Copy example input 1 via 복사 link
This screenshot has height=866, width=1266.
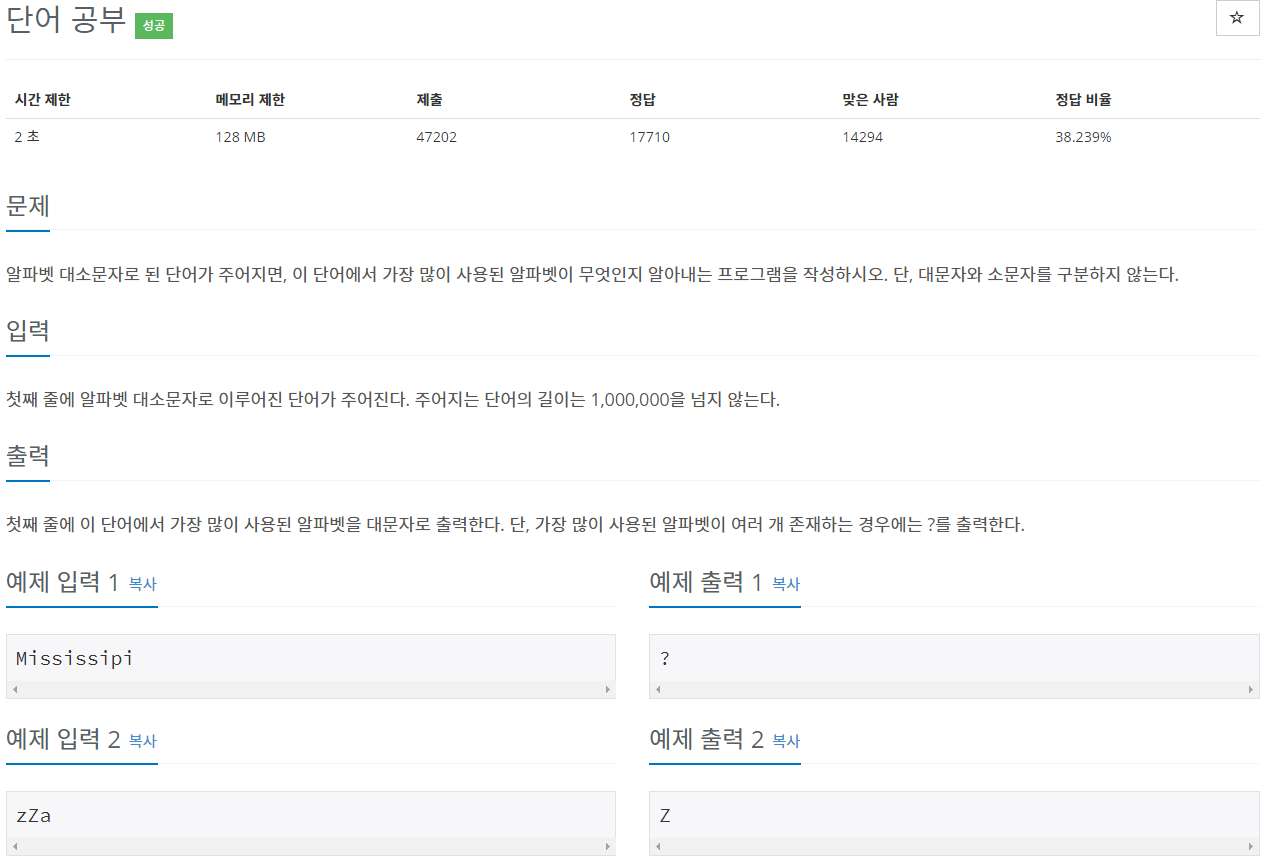click(x=143, y=584)
